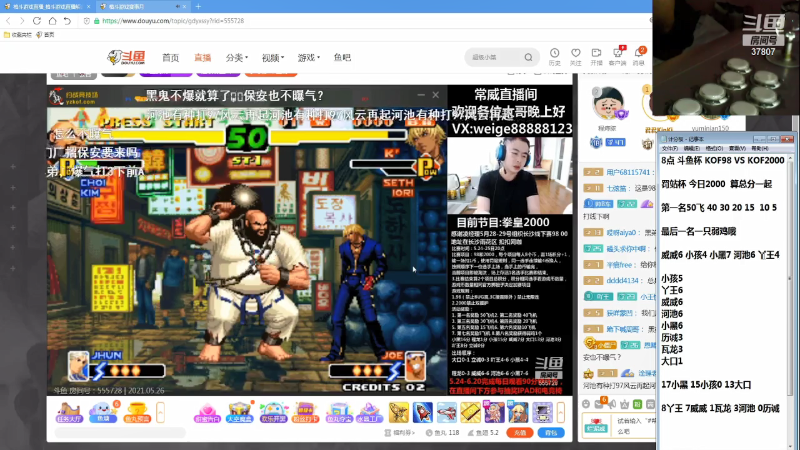
Task: Click the streamer webcam feed
Action: click(x=509, y=175)
